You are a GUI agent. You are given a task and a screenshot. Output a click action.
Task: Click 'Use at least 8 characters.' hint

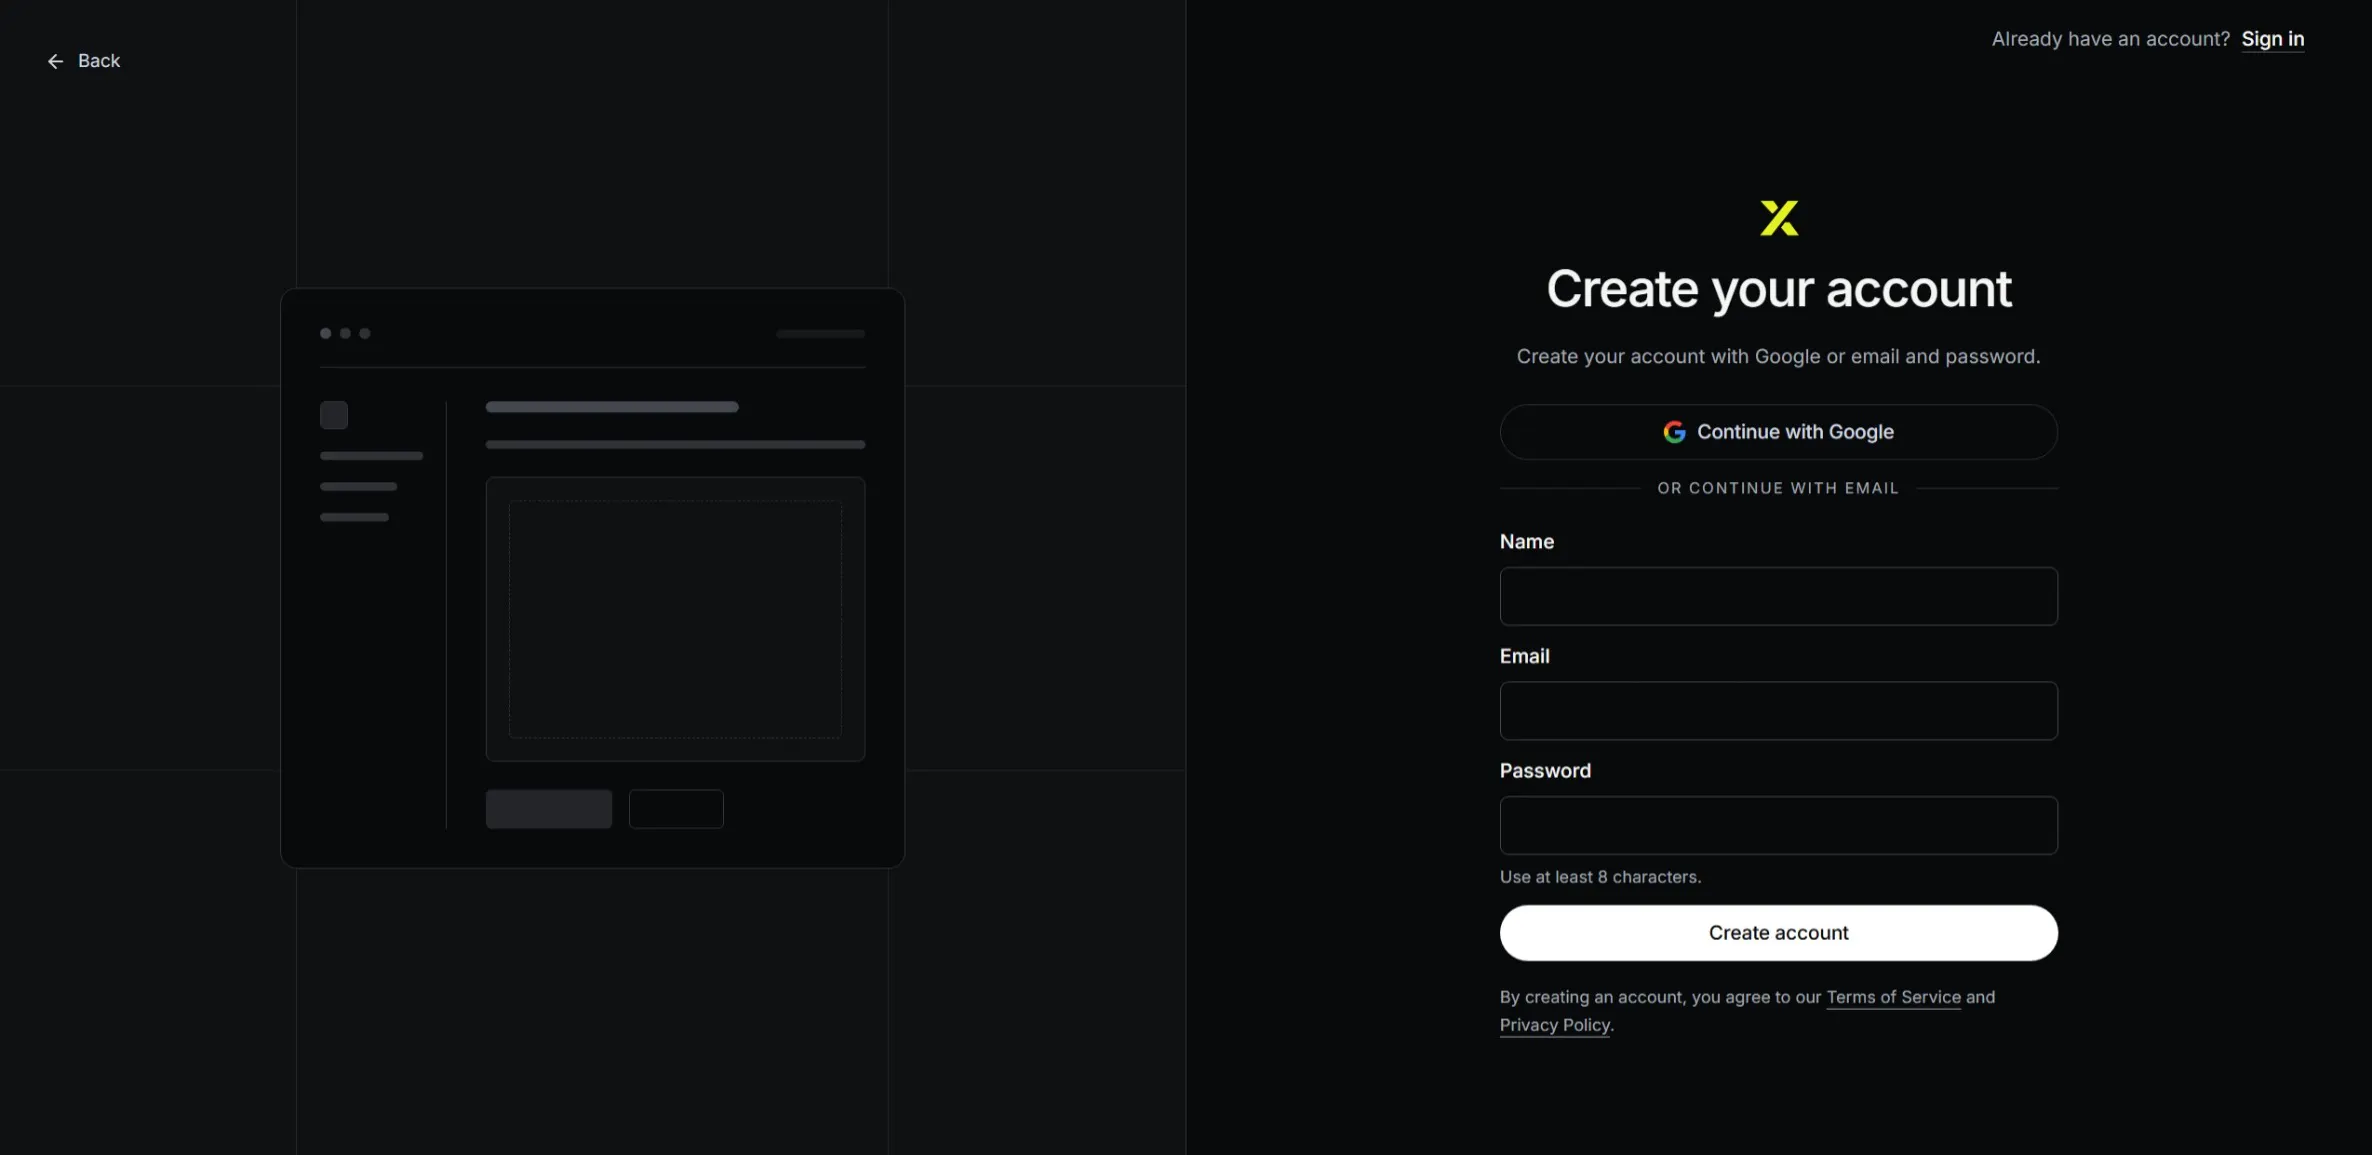tap(1600, 877)
